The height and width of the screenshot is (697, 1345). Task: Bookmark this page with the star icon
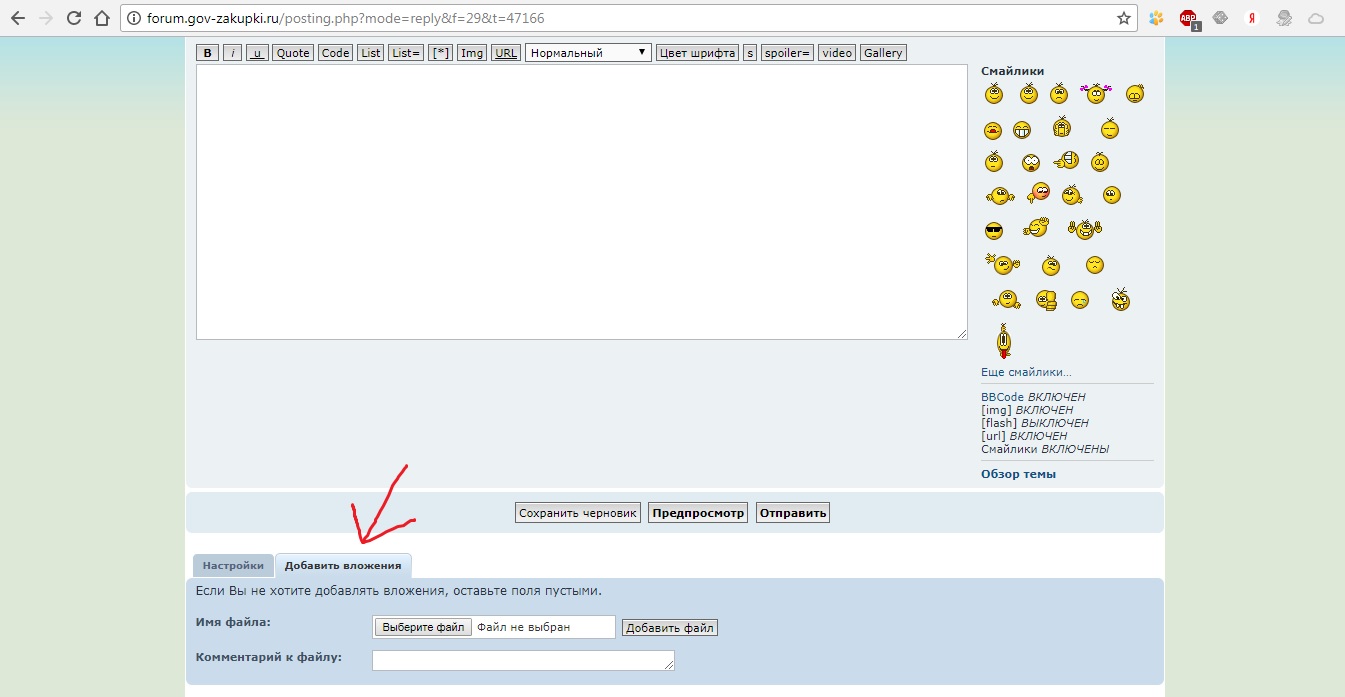click(x=1124, y=18)
